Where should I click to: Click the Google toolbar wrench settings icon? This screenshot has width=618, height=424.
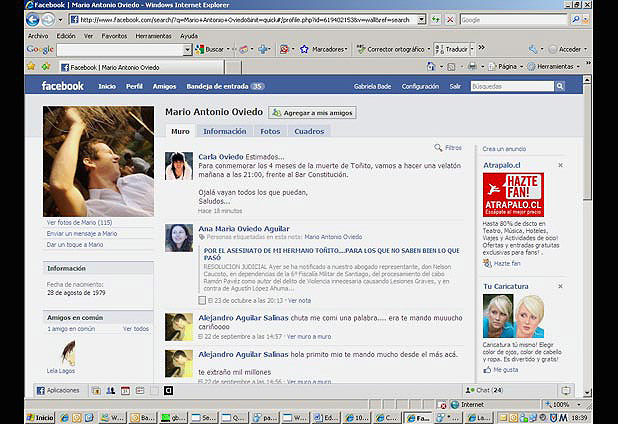533,49
